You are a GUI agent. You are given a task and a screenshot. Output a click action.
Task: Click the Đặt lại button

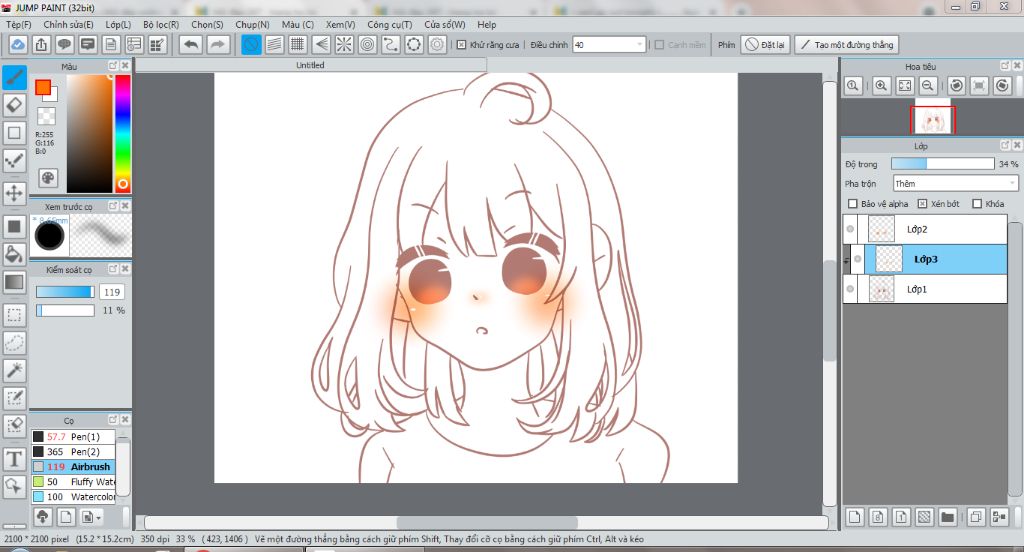click(765, 44)
